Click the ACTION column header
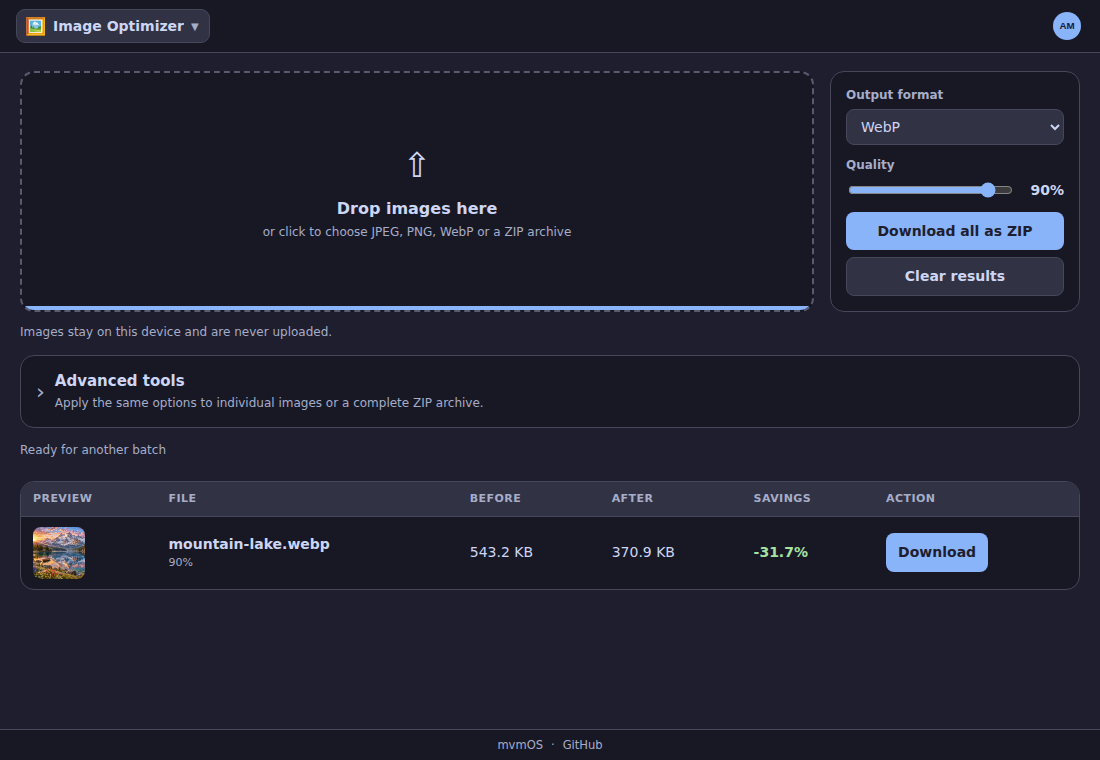 910,498
